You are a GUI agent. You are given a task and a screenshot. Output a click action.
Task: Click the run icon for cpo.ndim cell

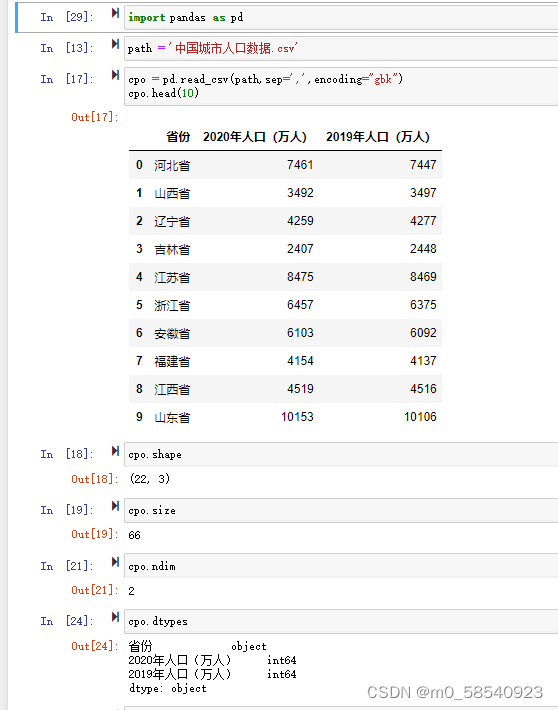[x=115, y=562]
